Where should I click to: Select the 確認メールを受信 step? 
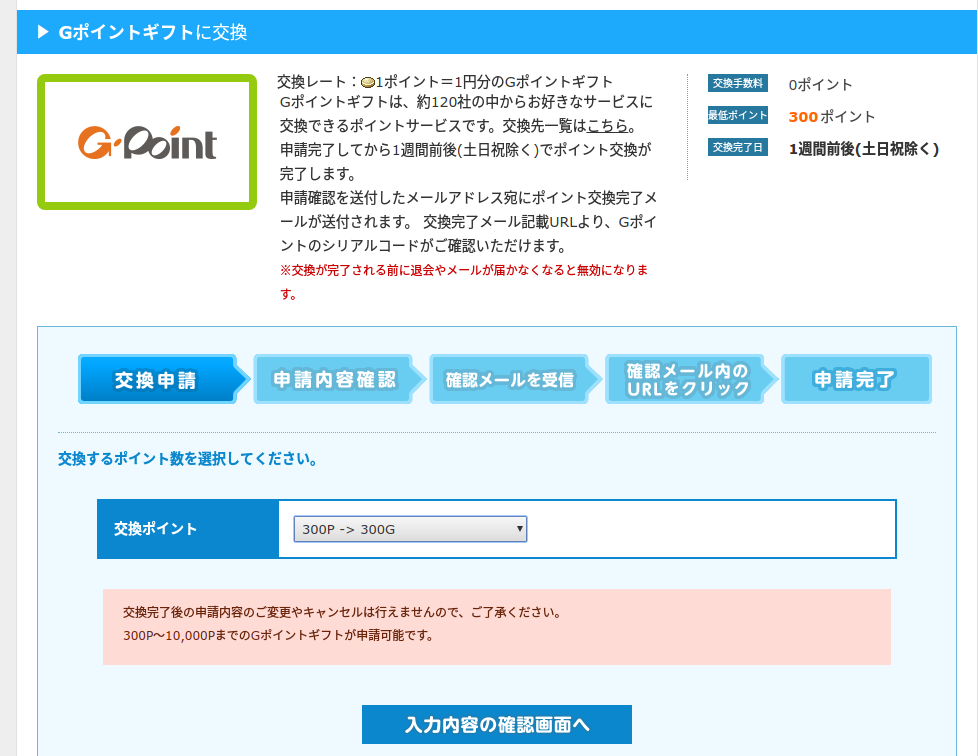tap(515, 379)
